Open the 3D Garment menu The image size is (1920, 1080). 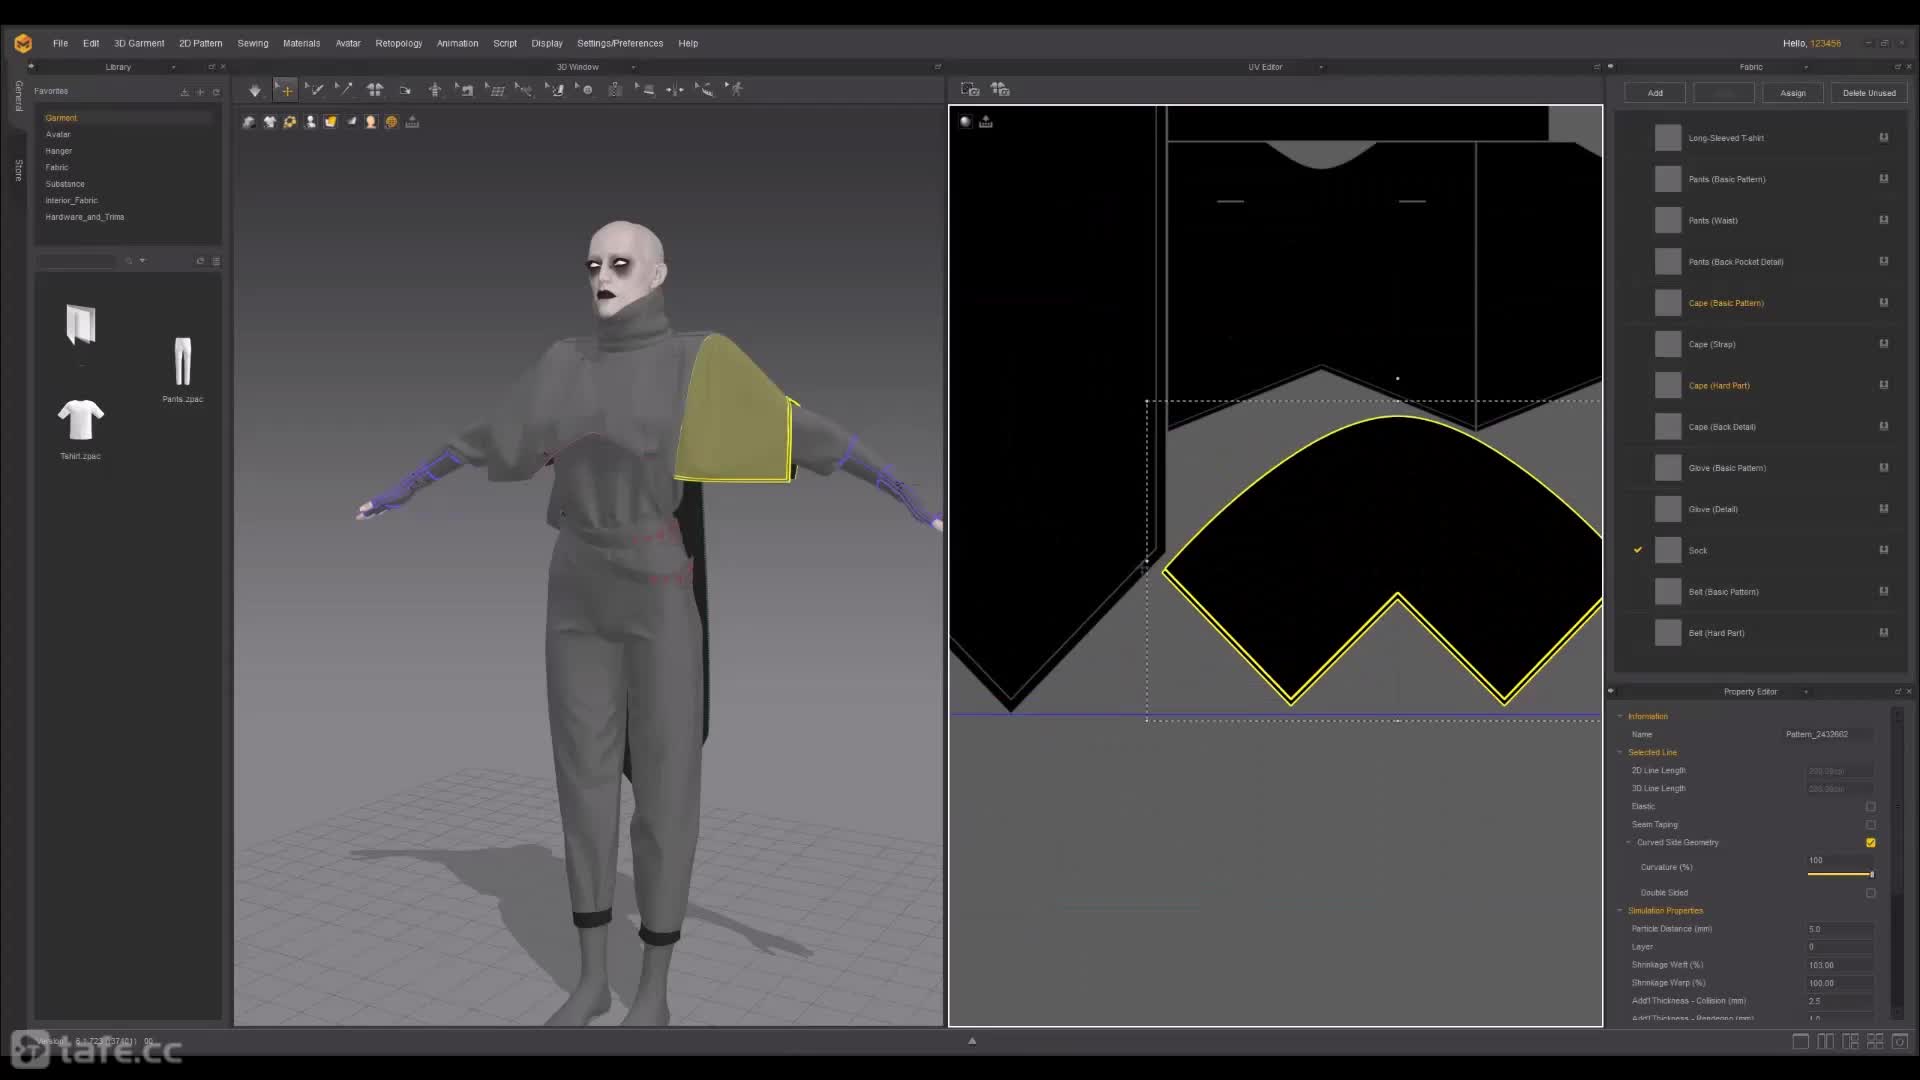tap(139, 43)
